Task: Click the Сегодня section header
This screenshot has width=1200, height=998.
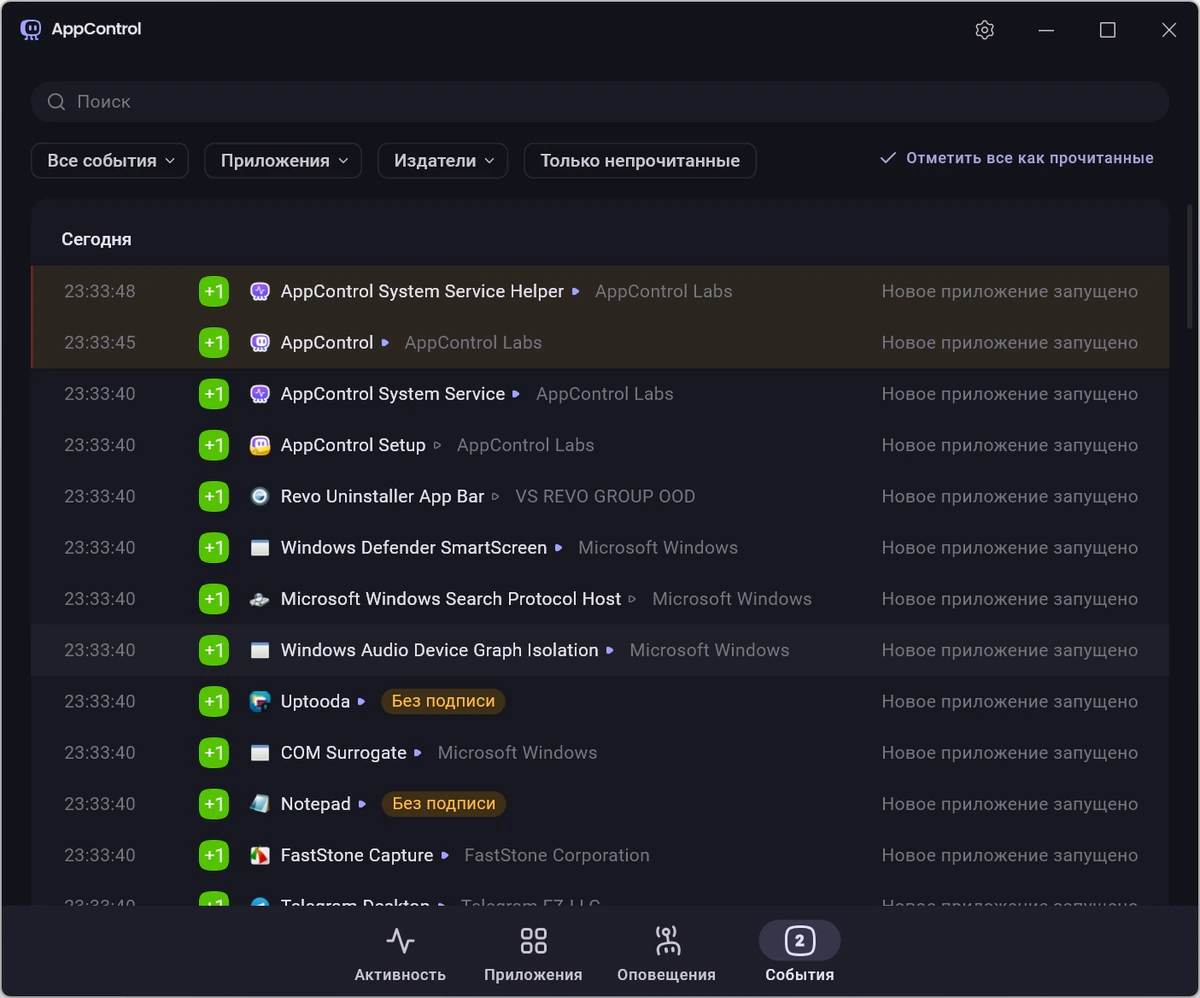Action: 96,240
